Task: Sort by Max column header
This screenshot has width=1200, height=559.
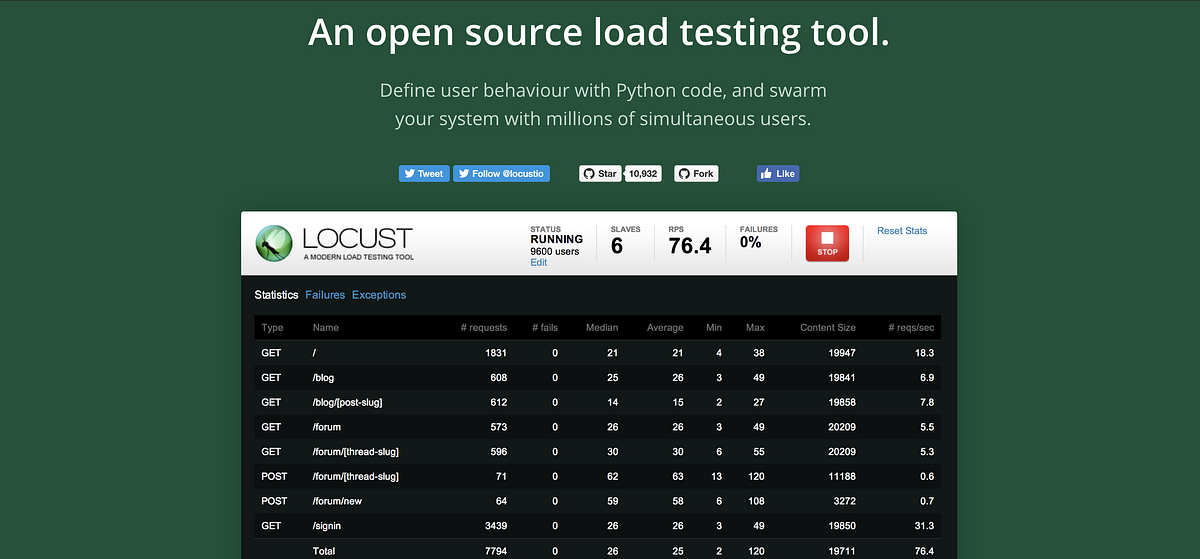Action: point(755,328)
